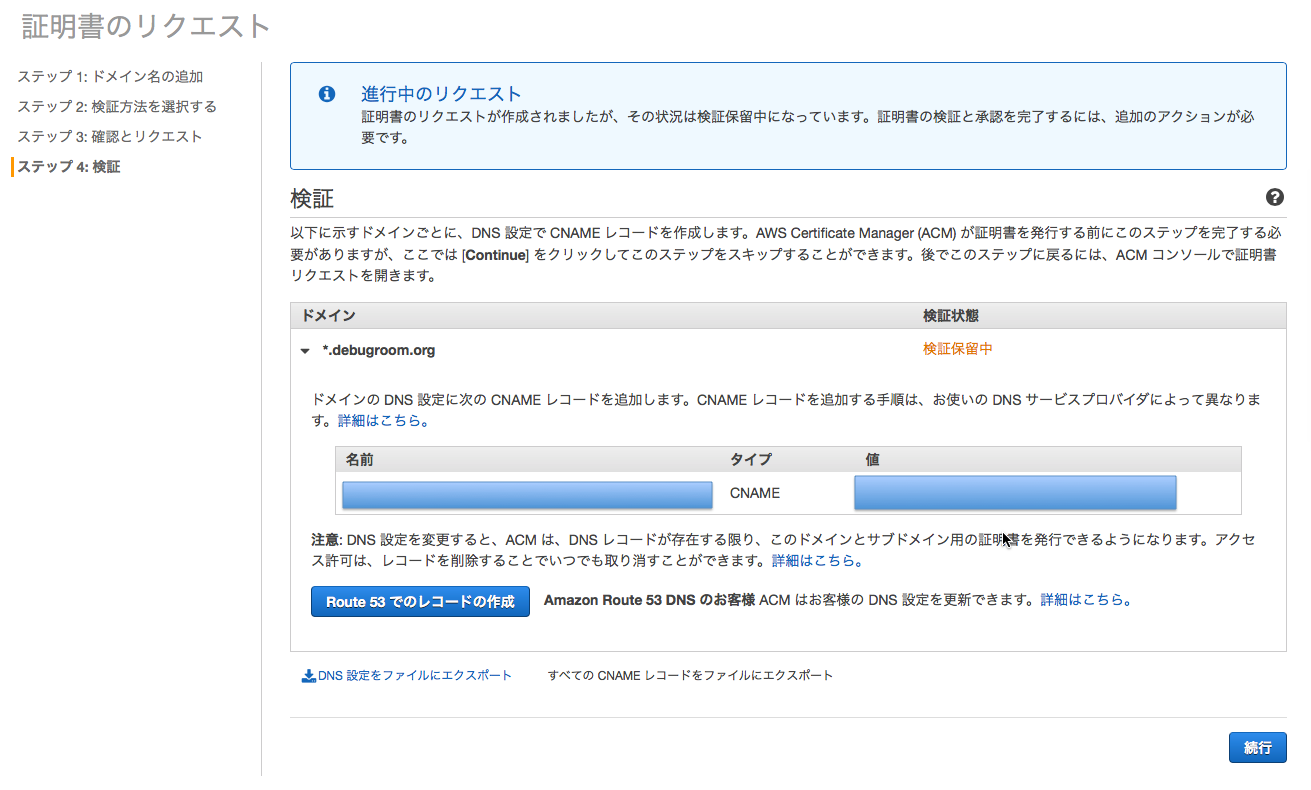Click the CNAME type cell
The height and width of the screenshot is (790, 1311).
[x=755, y=493]
